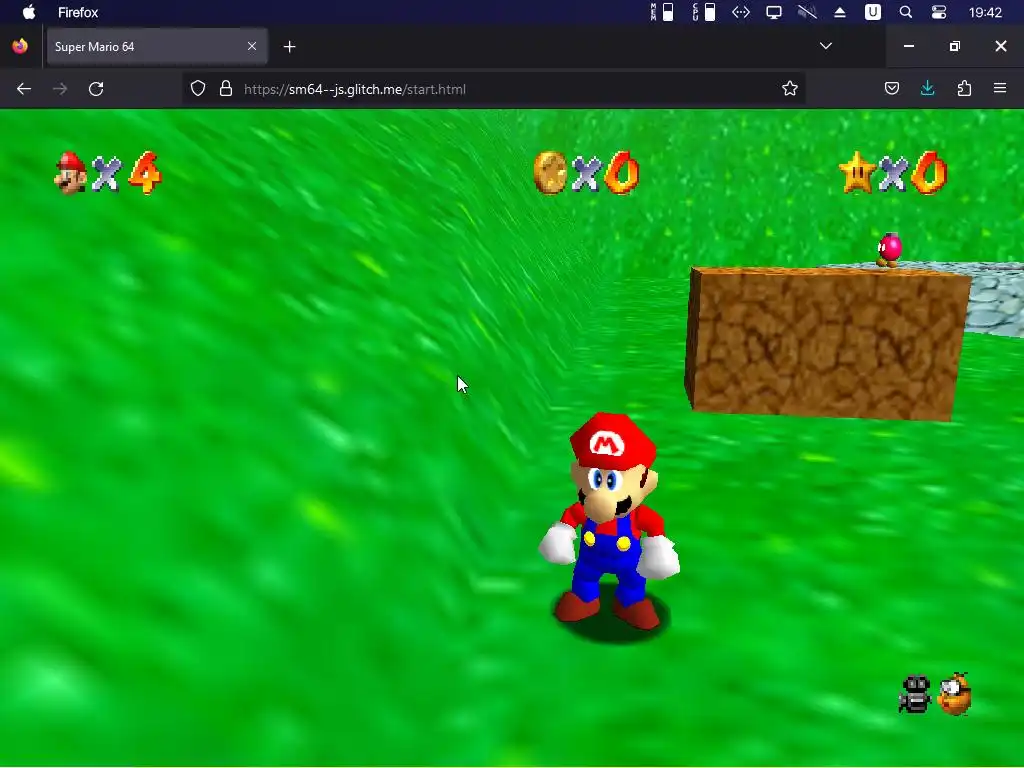Image resolution: width=1024 pixels, height=768 pixels.
Task: Click the 19:42 clock
Action: [x=985, y=12]
